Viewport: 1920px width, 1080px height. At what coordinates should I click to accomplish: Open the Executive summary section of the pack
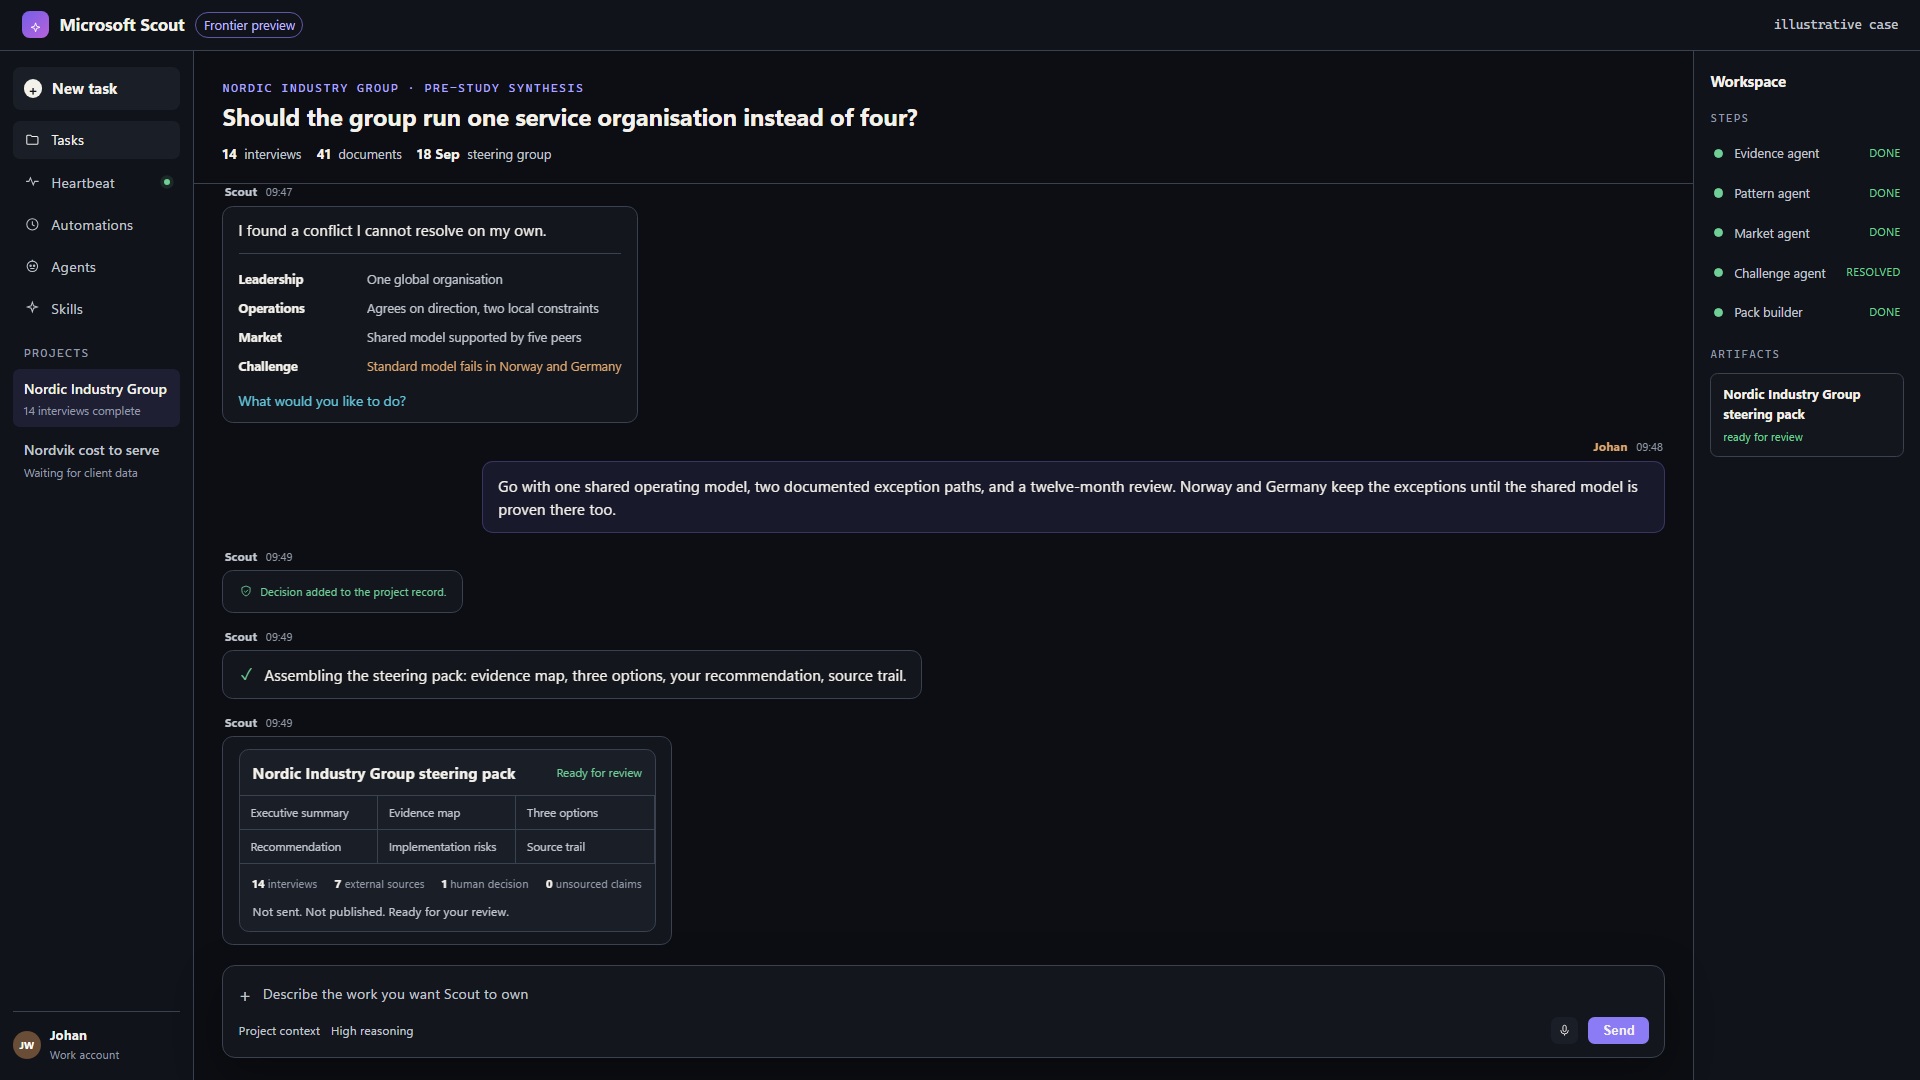tap(308, 813)
